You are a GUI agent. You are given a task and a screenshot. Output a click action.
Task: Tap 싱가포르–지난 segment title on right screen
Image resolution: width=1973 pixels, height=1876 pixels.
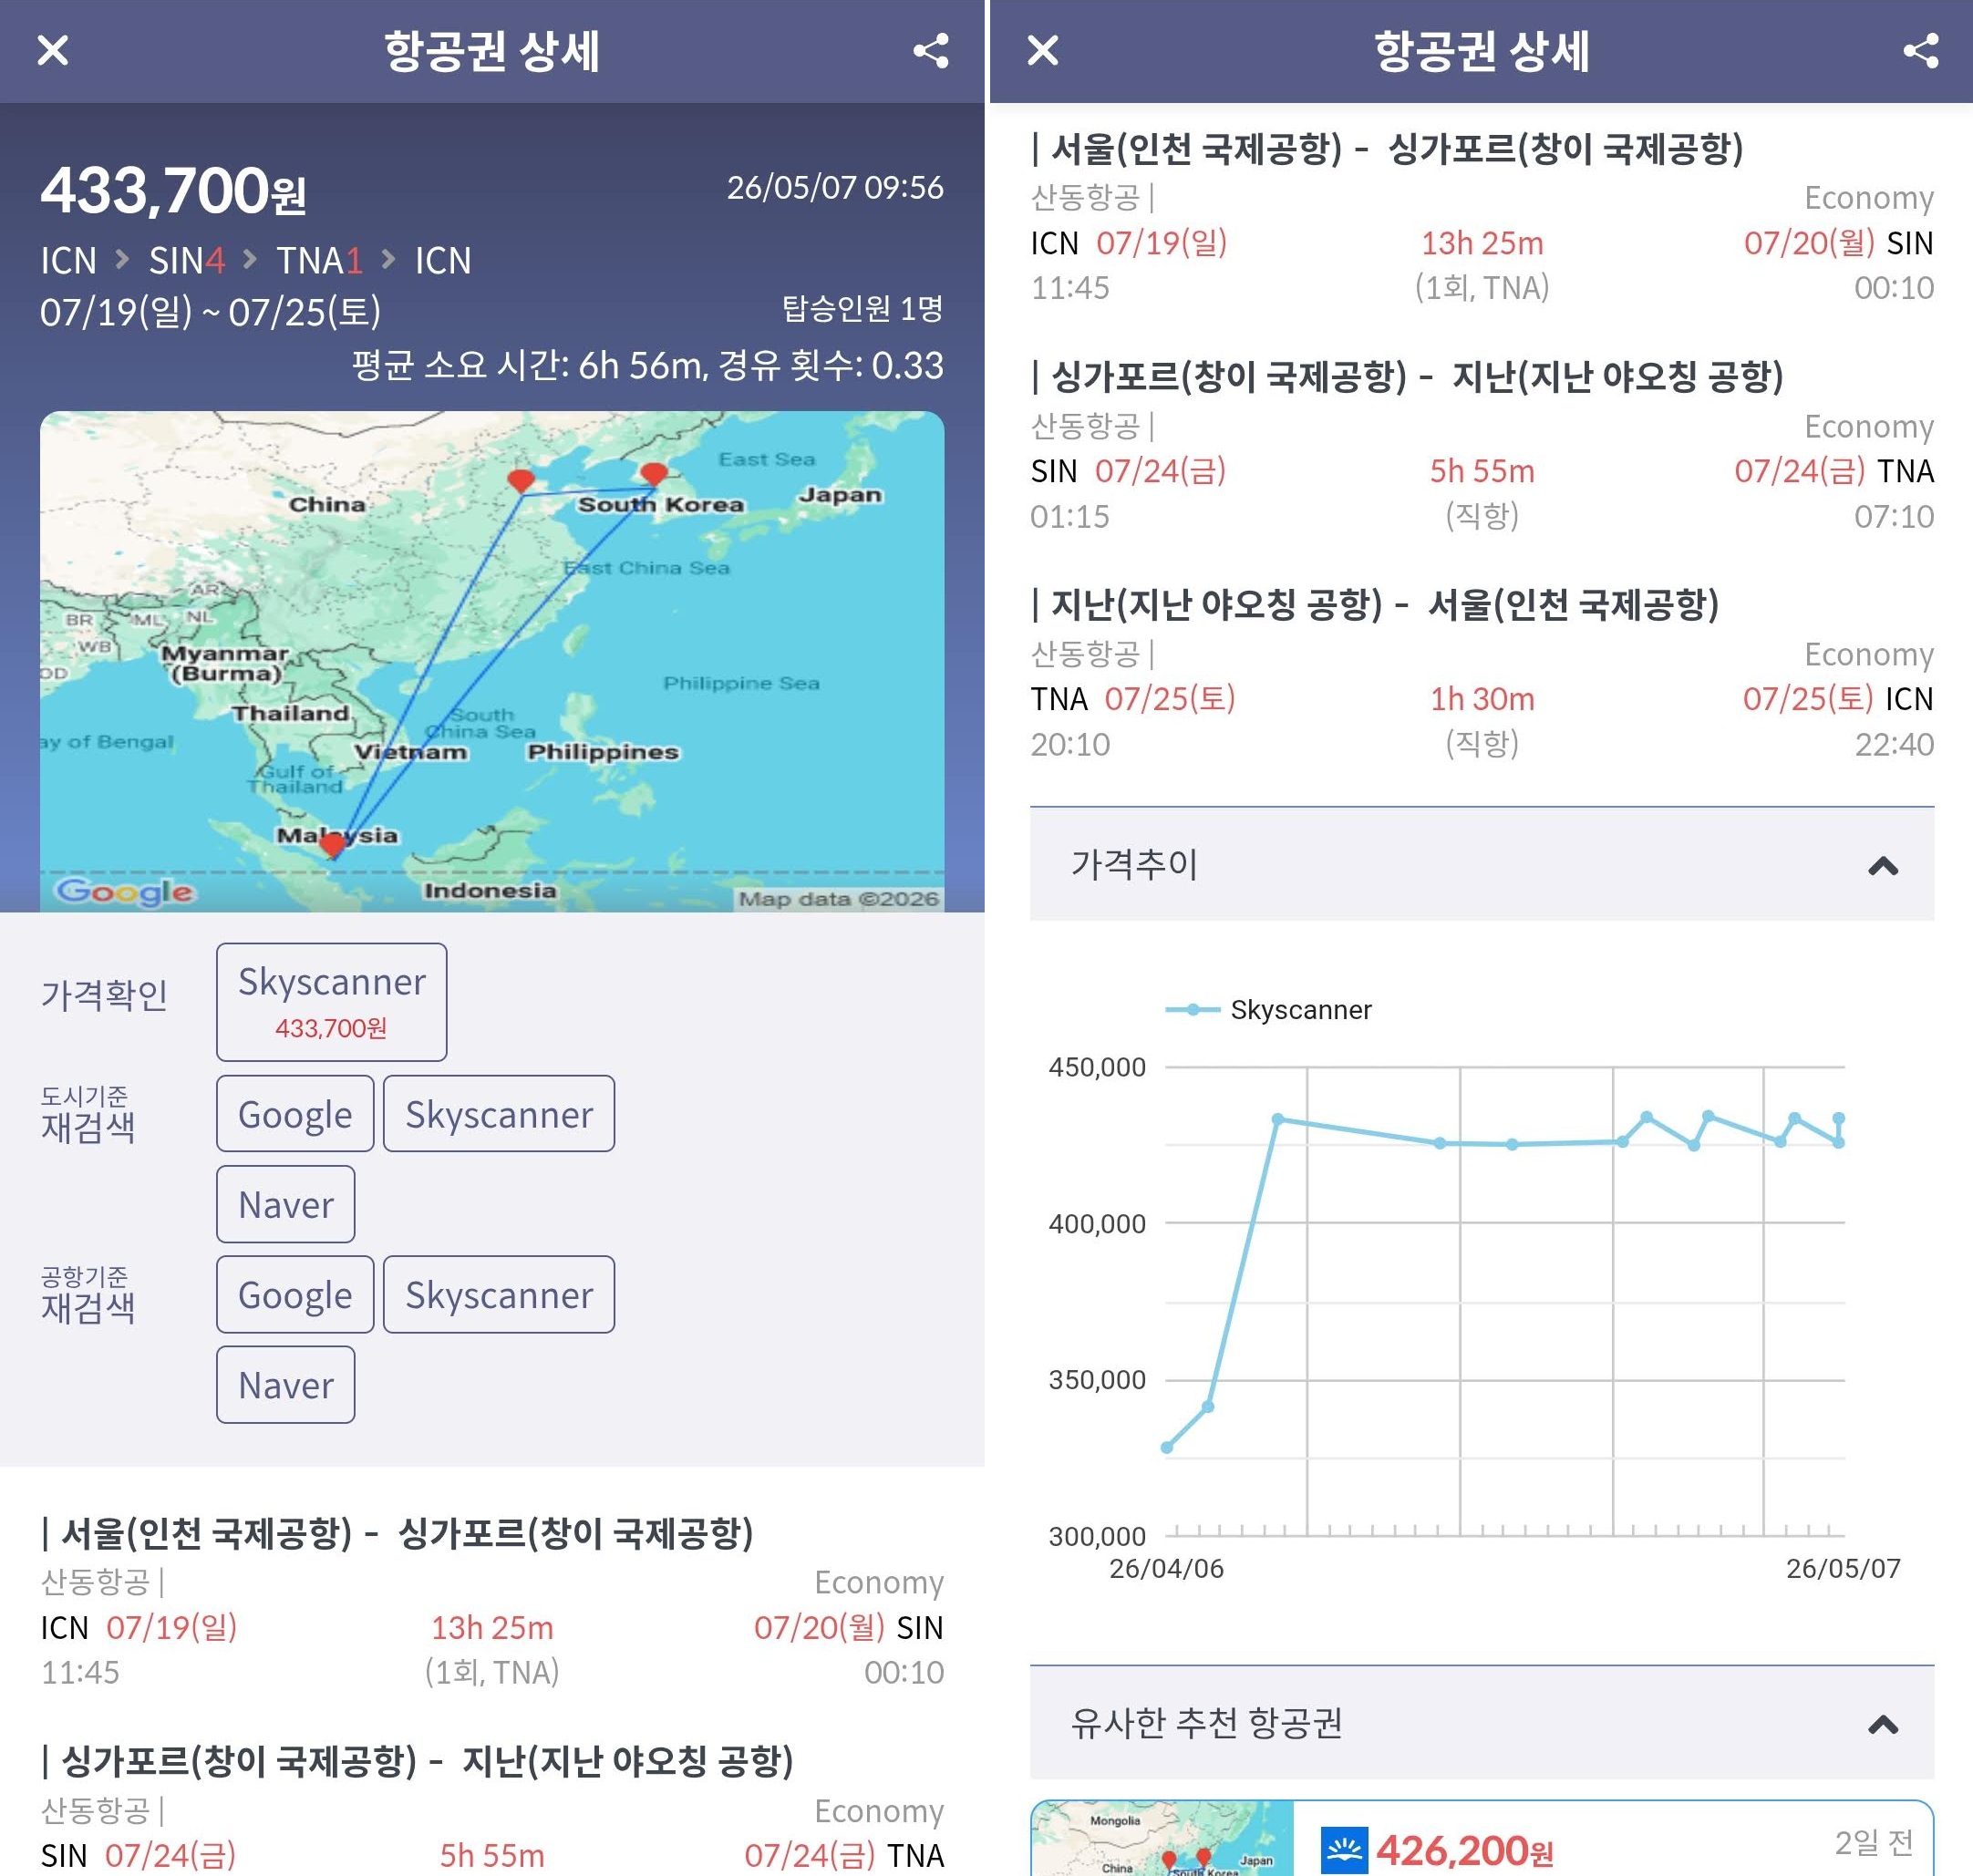(x=1407, y=376)
